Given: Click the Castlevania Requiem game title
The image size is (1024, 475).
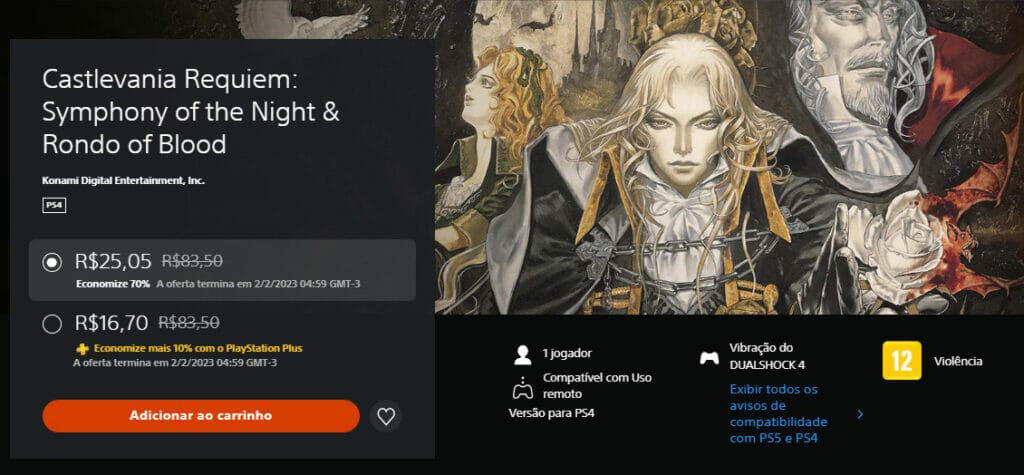Looking at the screenshot, I should coord(191,112).
